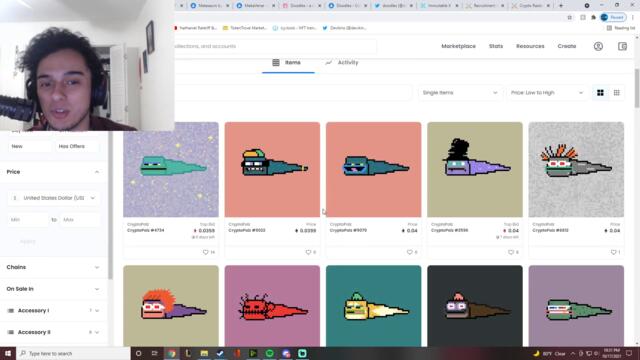Click the Windows taskbar search box
This screenshot has width=640, height=360.
point(73,353)
